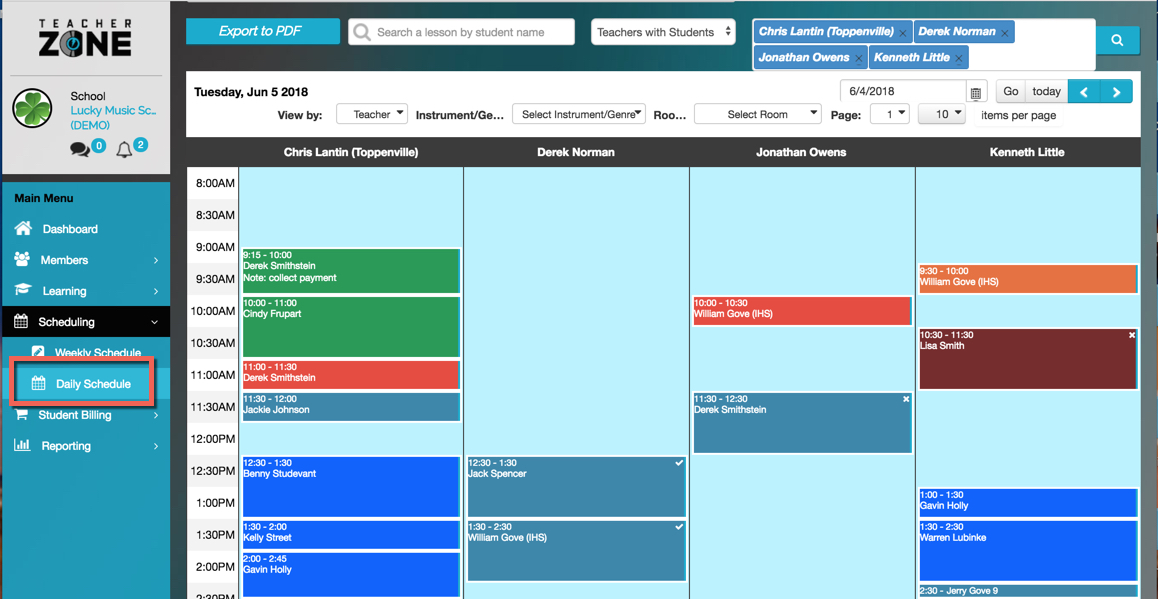1158x599 pixels.
Task: Click the Members people icon
Action: coord(22,259)
